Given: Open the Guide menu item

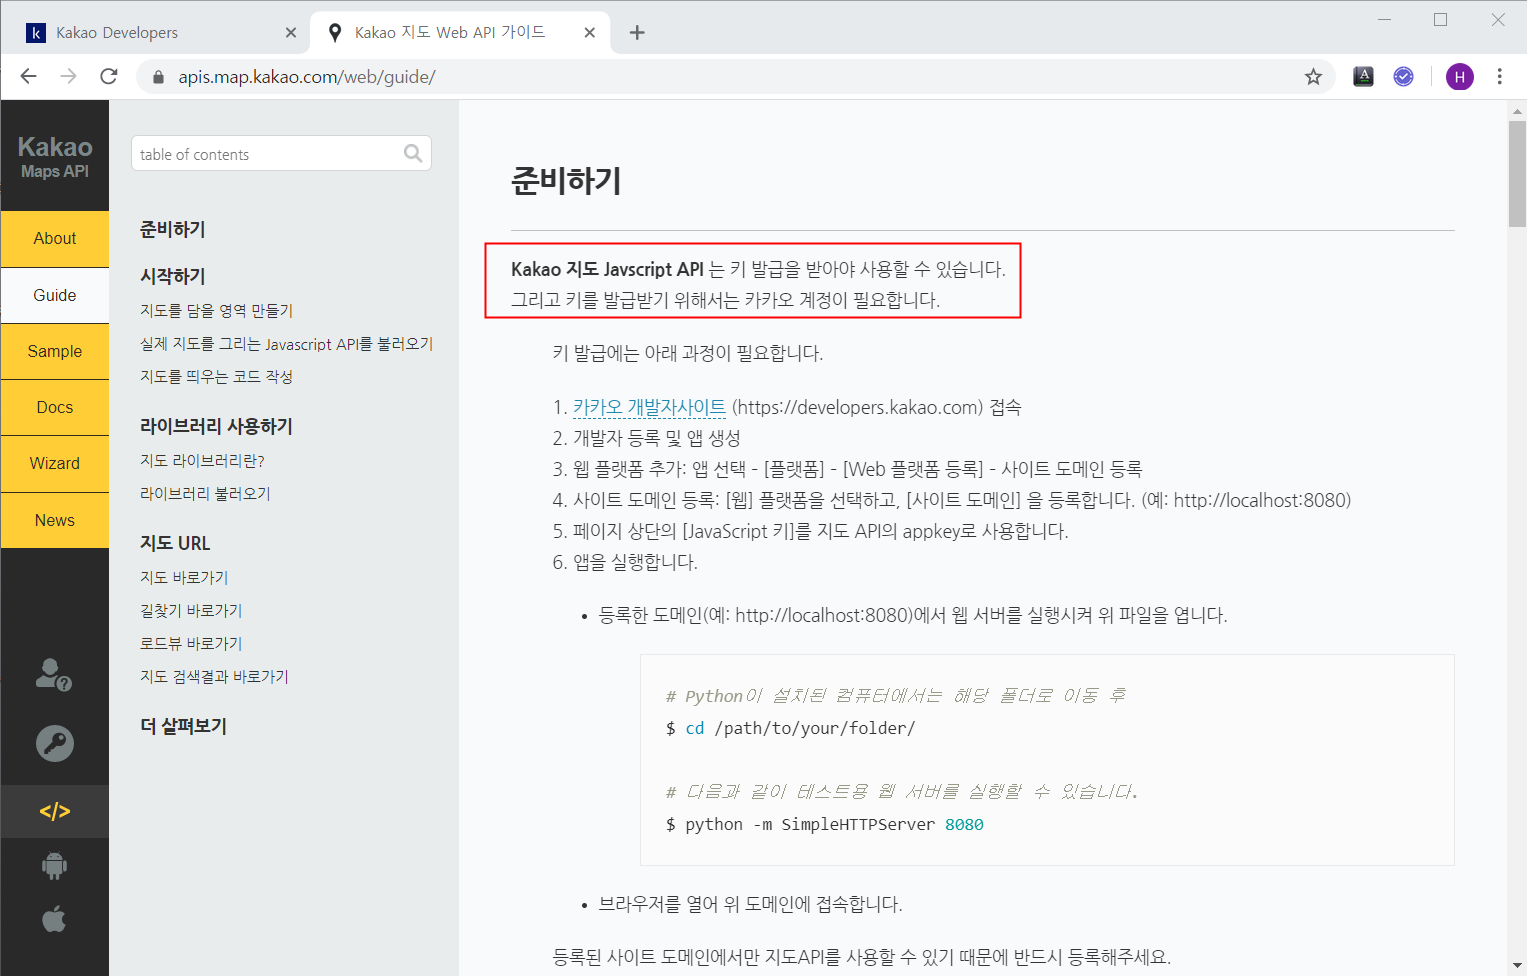Looking at the screenshot, I should tap(55, 295).
